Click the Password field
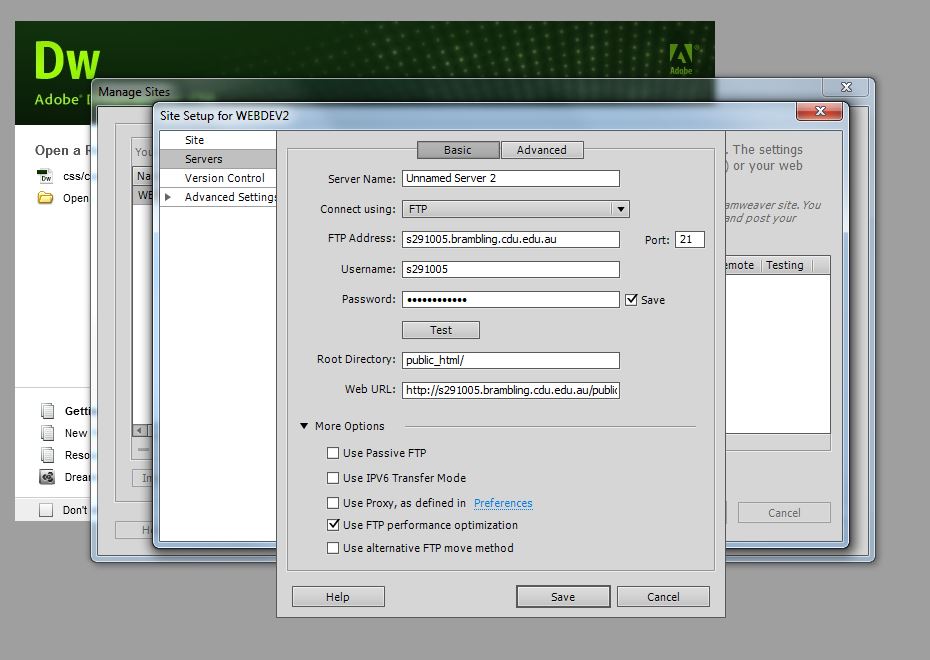 click(511, 299)
